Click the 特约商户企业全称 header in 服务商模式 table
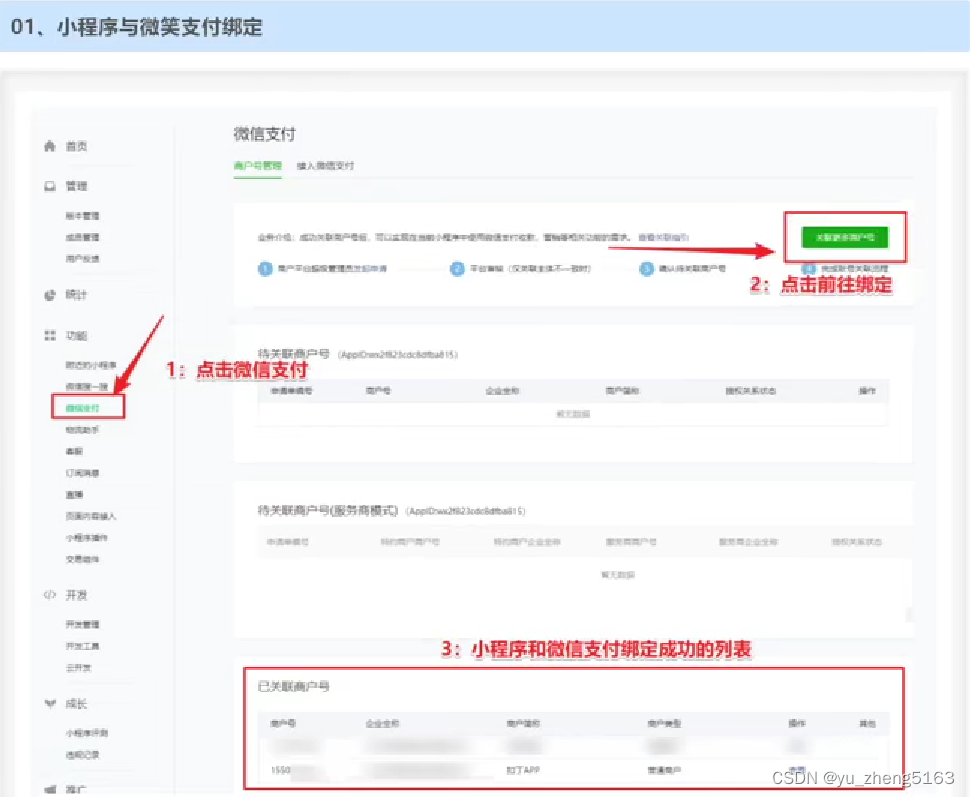This screenshot has width=970, height=797. point(526,542)
